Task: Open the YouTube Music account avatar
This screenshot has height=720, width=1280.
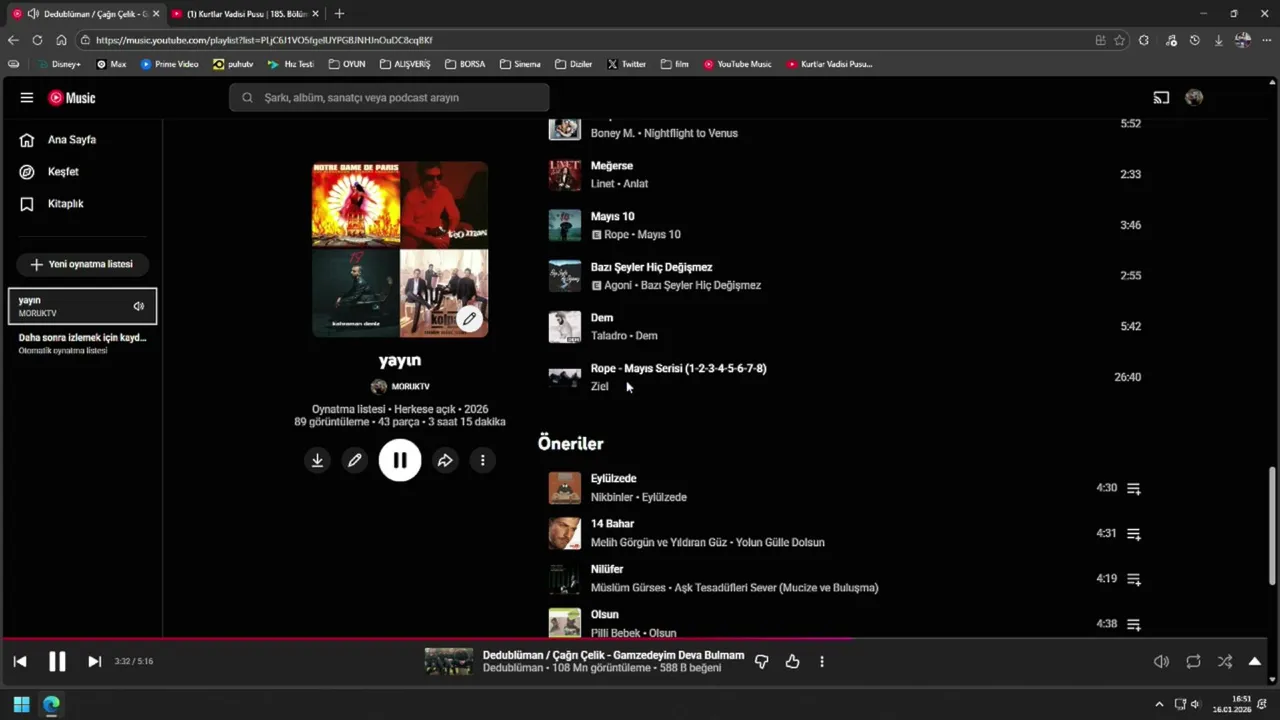Action: pos(1194,98)
